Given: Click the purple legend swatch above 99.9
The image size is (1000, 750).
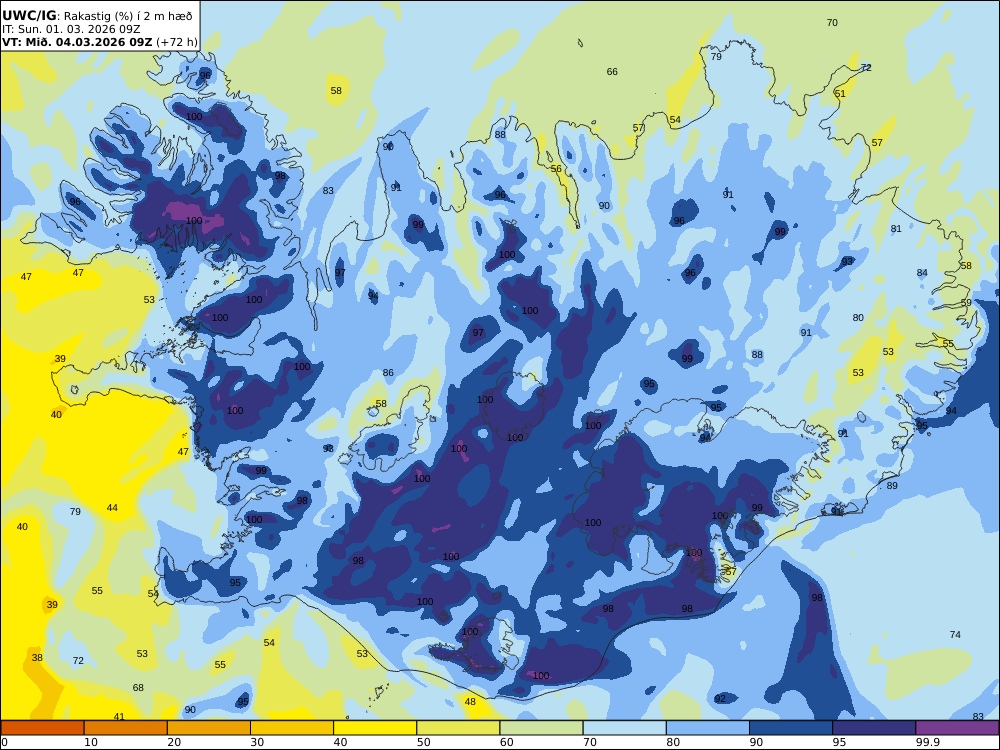Looking at the screenshot, I should [x=957, y=728].
